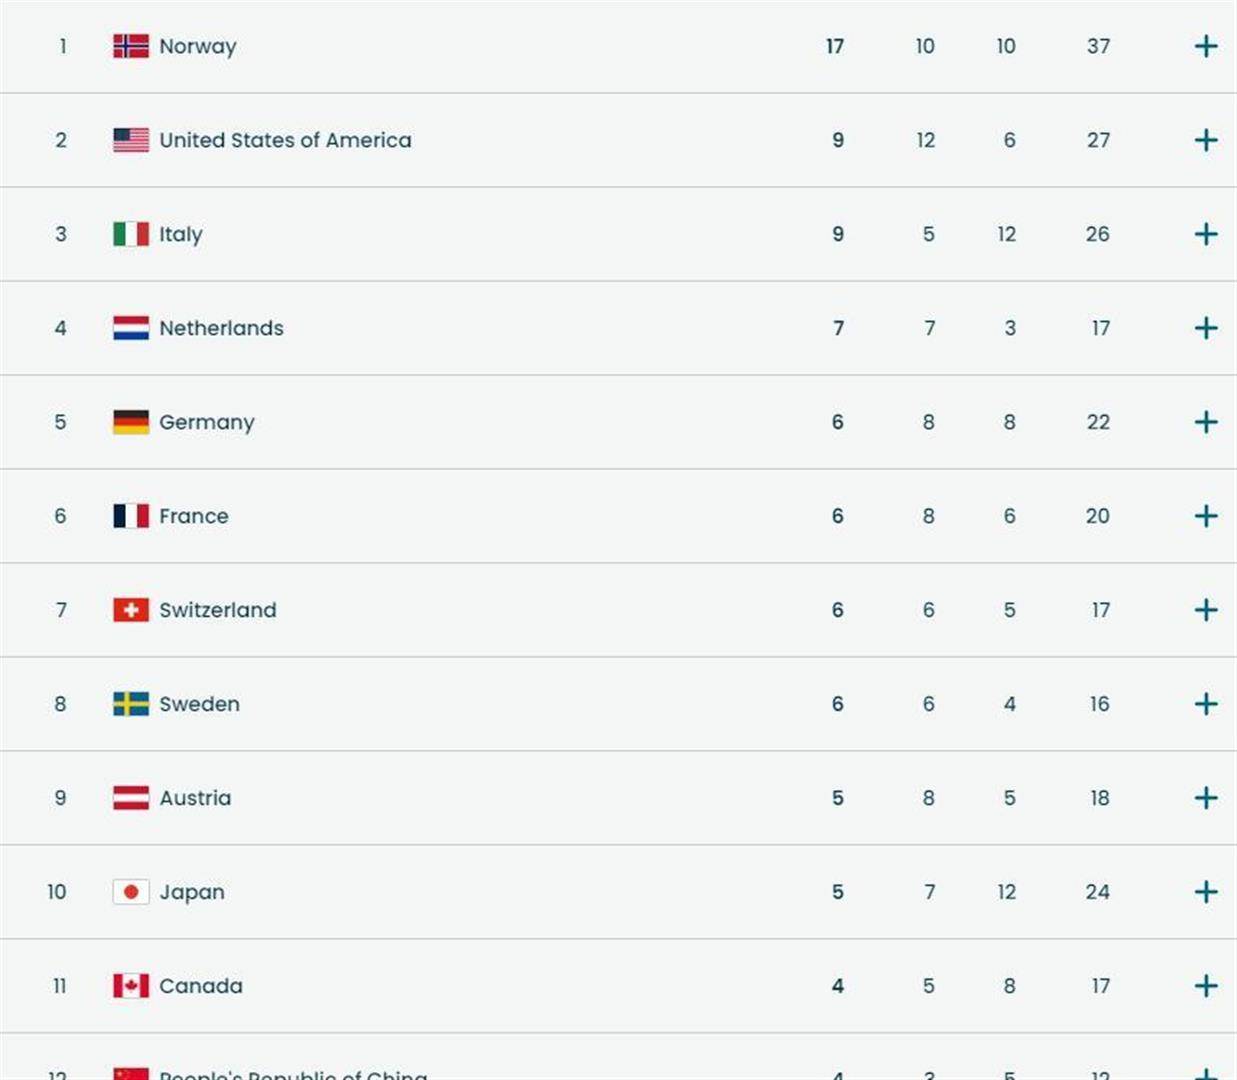Click the Japan flag icon
The width and height of the screenshot is (1237, 1080).
[131, 892]
